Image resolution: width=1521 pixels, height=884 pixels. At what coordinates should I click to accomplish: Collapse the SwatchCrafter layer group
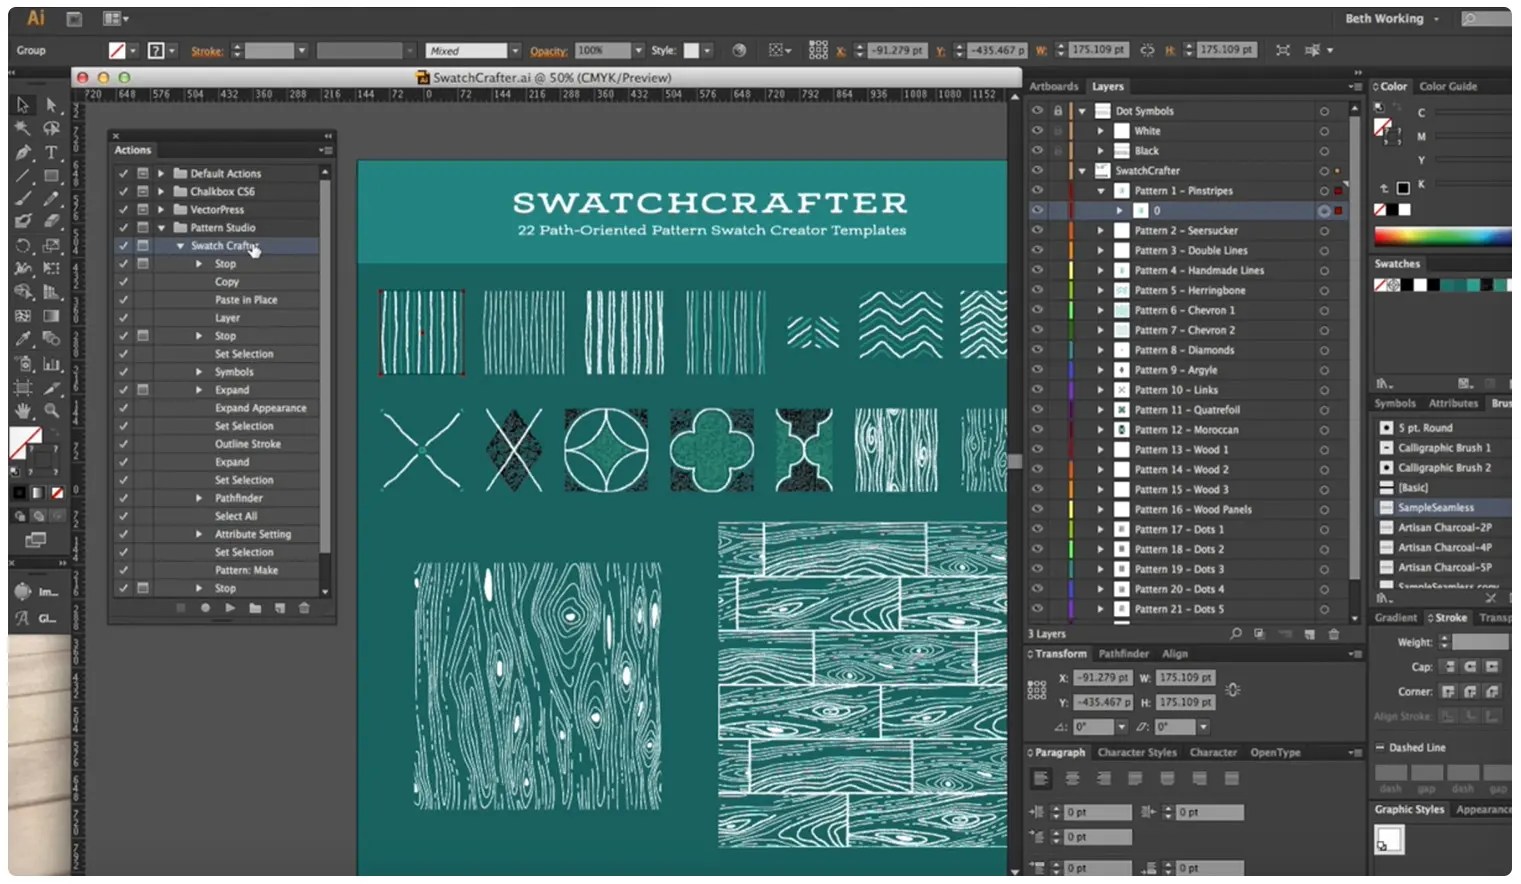pos(1081,170)
